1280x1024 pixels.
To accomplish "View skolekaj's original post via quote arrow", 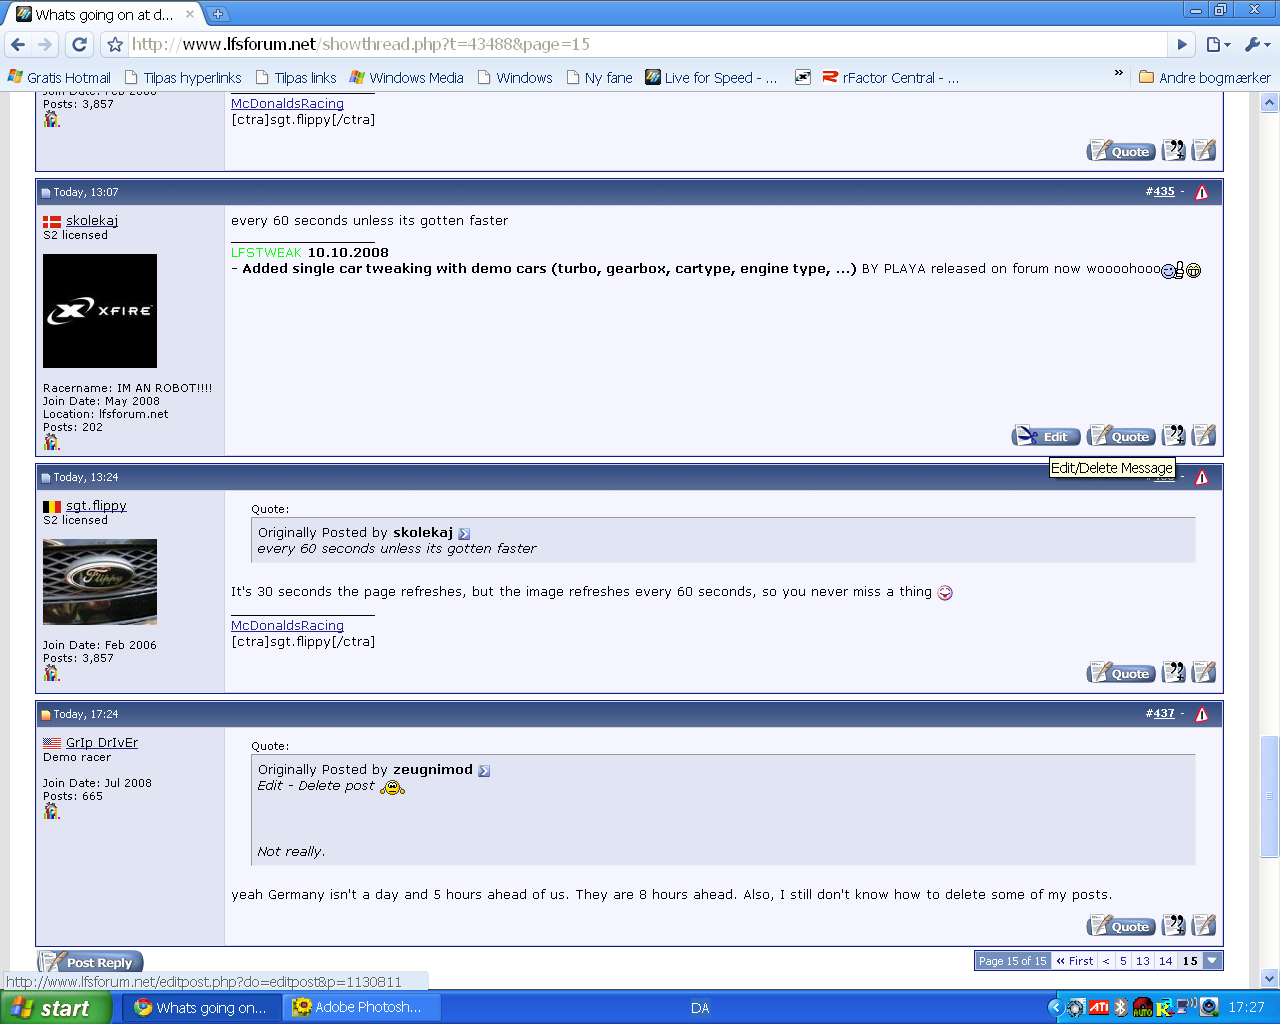I will [x=464, y=534].
